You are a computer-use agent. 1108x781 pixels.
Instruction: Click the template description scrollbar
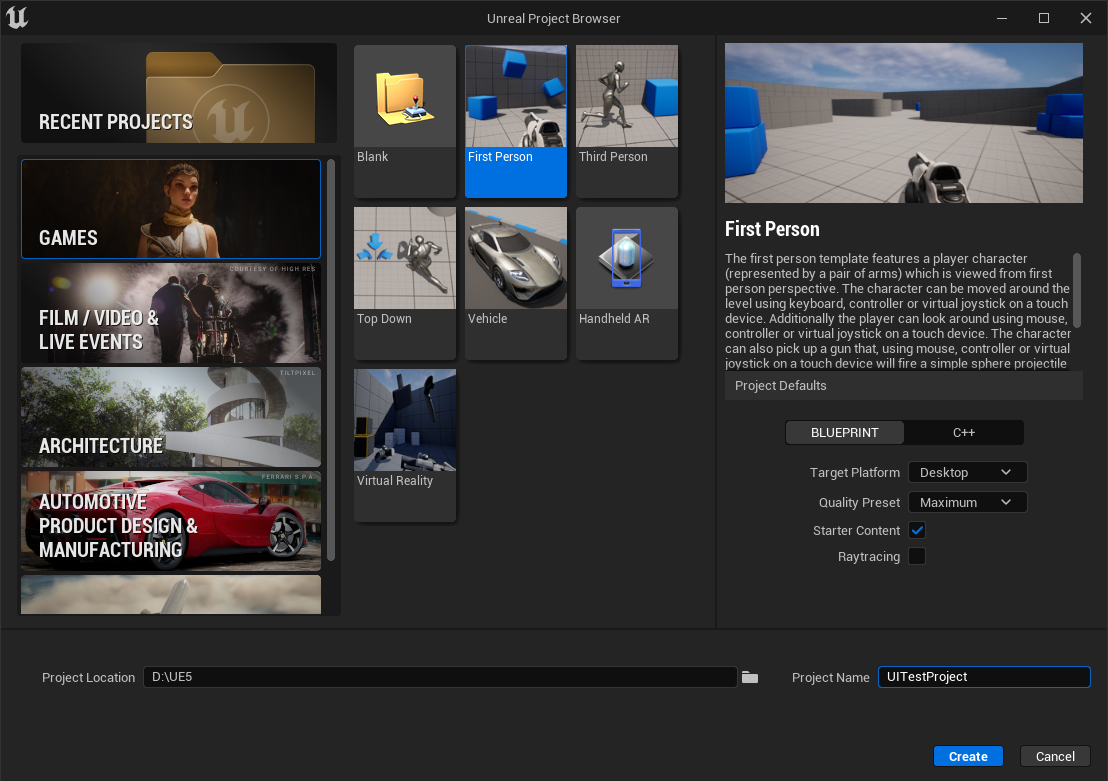pos(1077,290)
